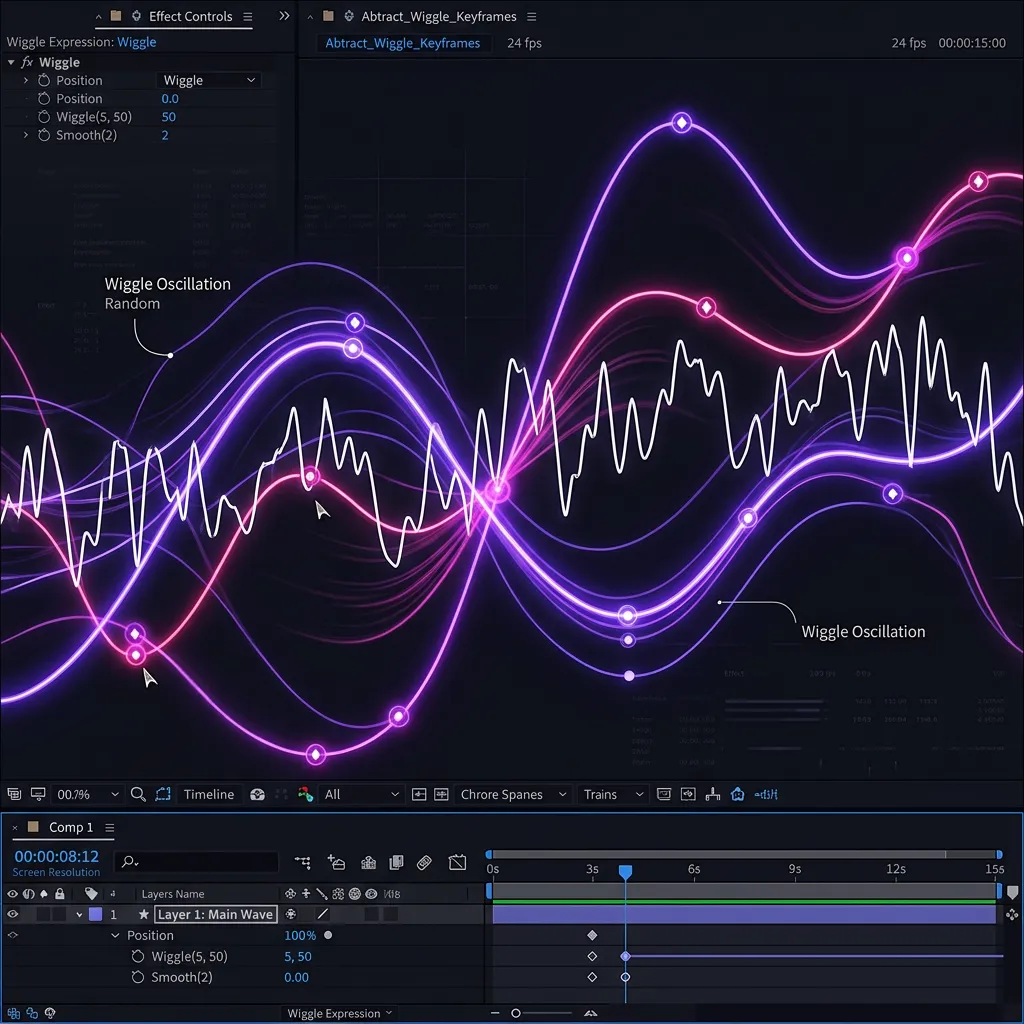Click the third icon in the timeline switch row
The height and width of the screenshot is (1024, 1024).
(368, 863)
